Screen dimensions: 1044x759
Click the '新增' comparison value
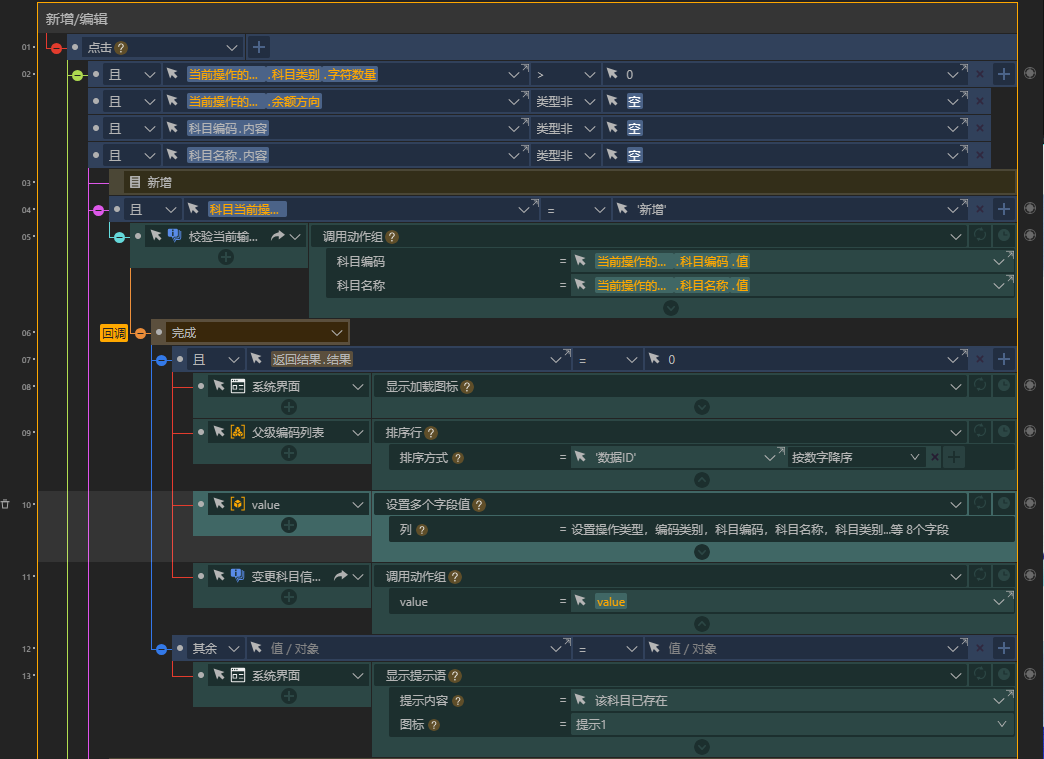652,210
